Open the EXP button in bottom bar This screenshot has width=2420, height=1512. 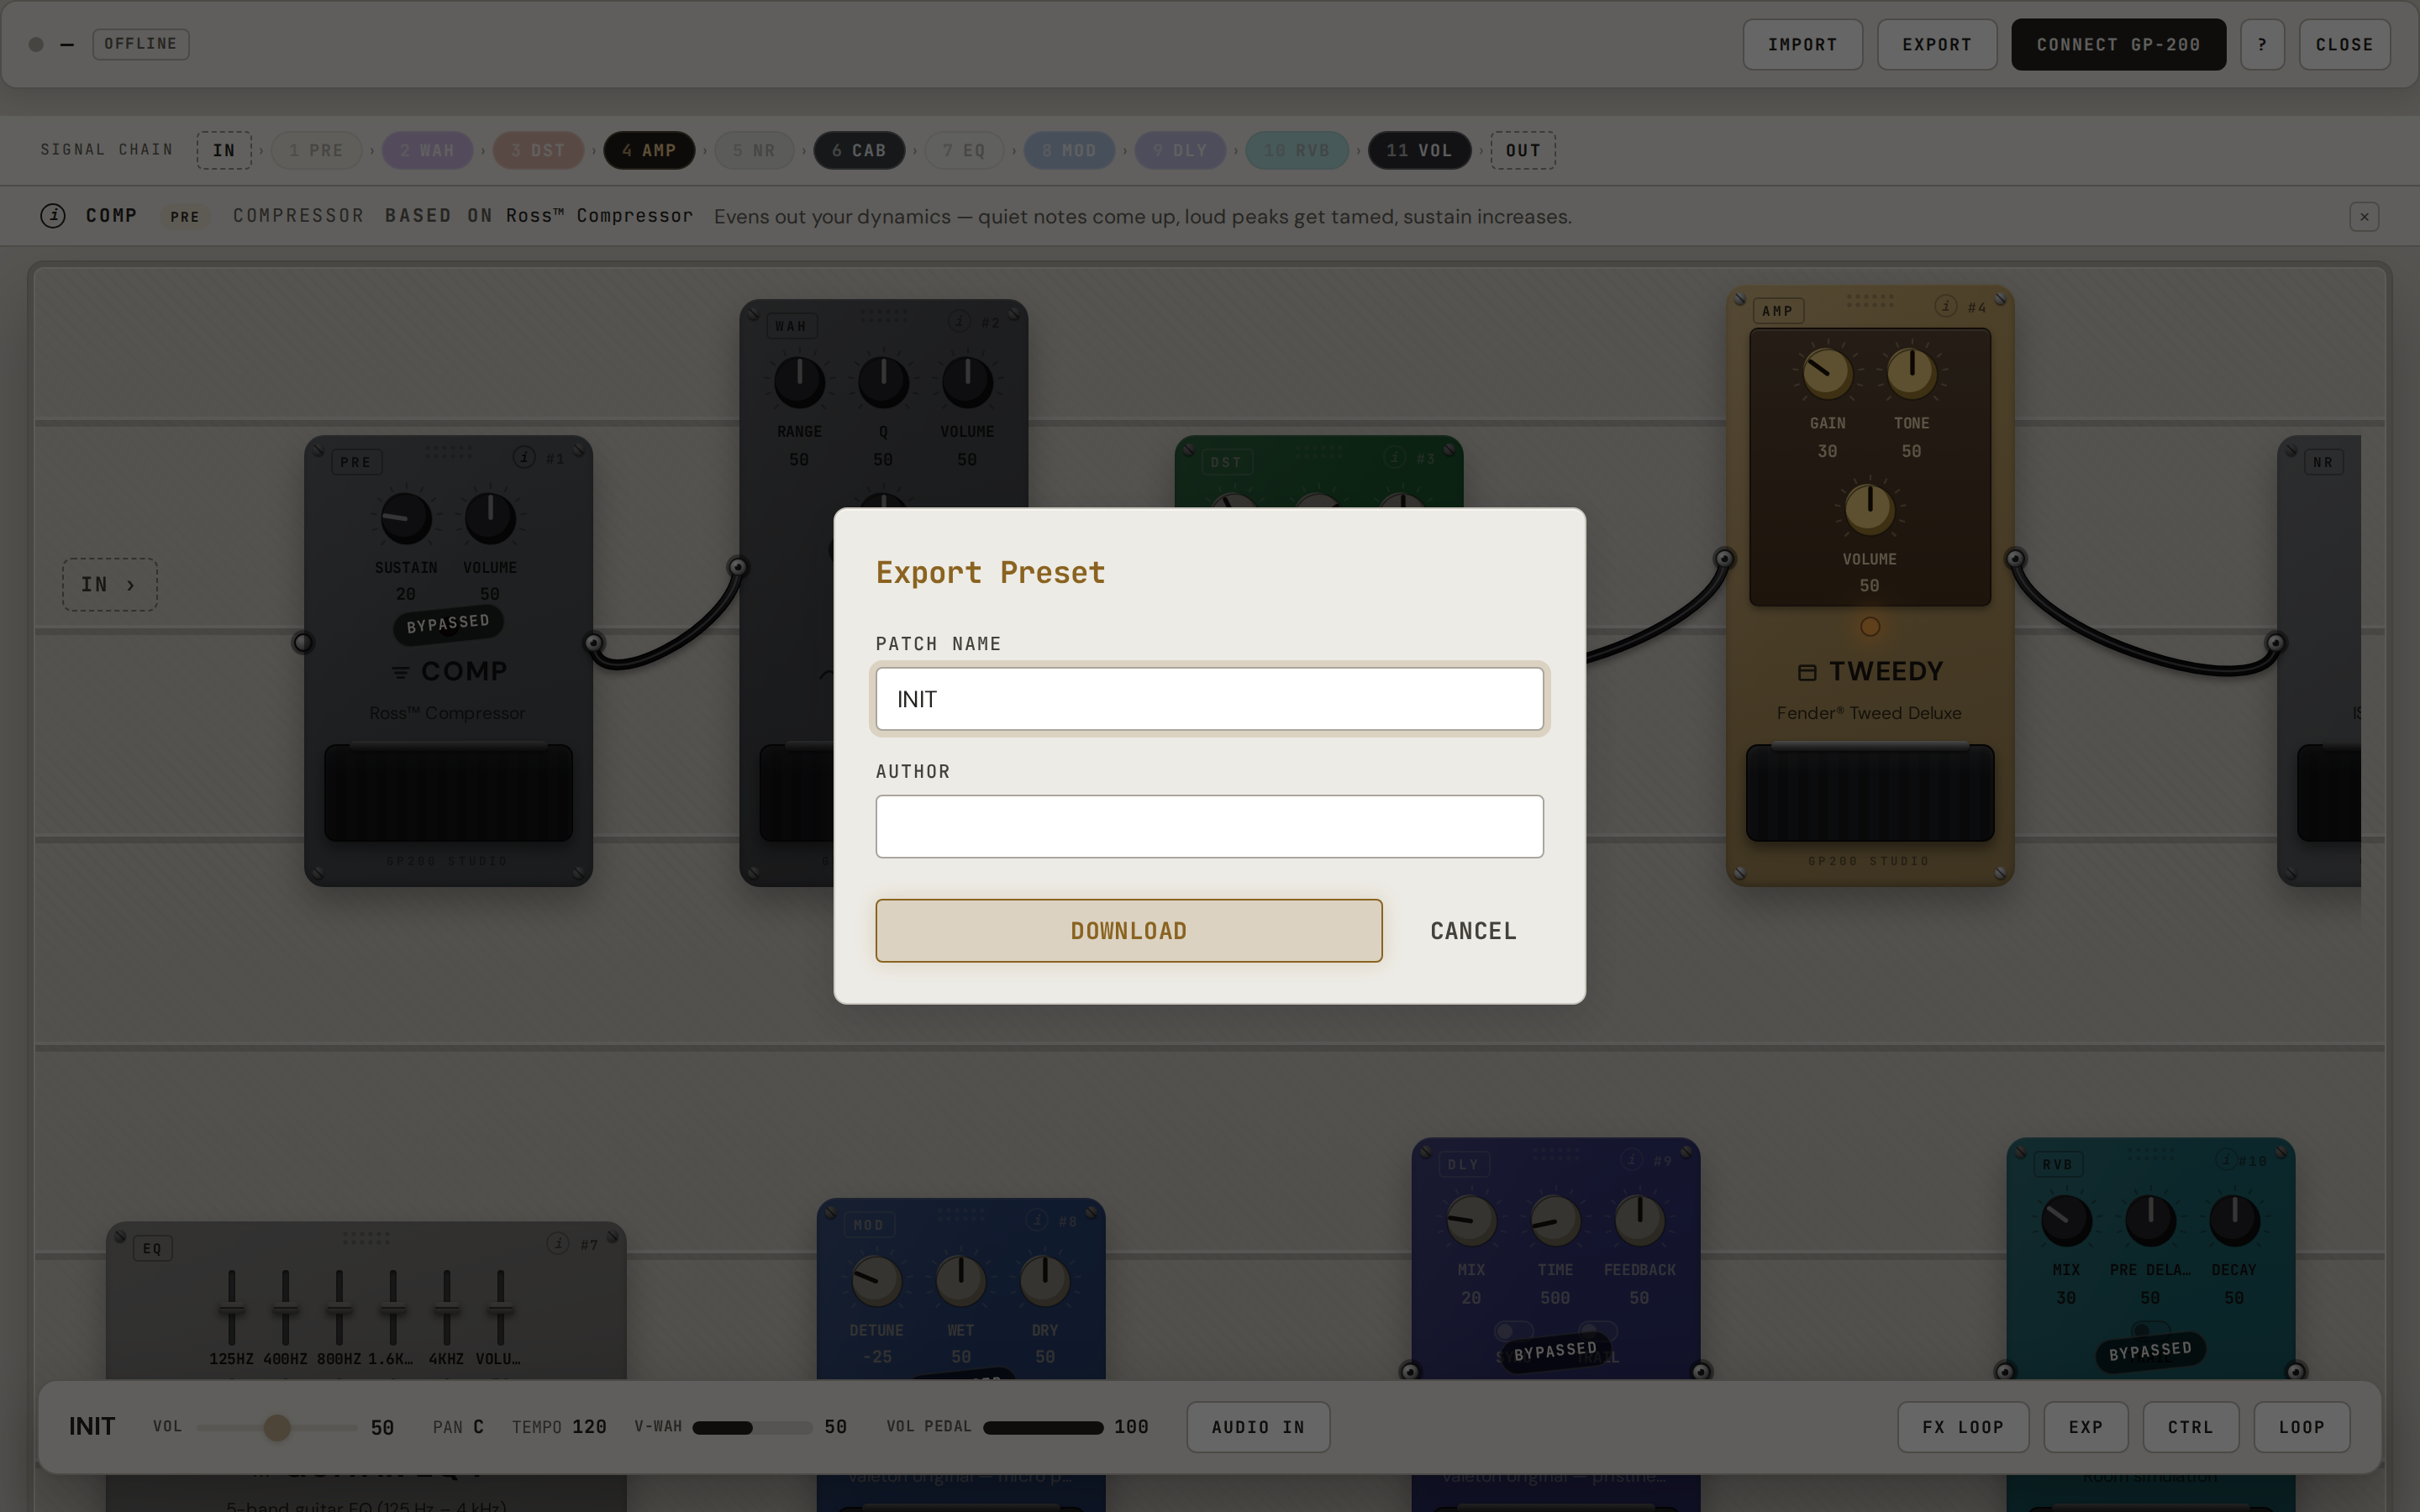tap(2086, 1427)
